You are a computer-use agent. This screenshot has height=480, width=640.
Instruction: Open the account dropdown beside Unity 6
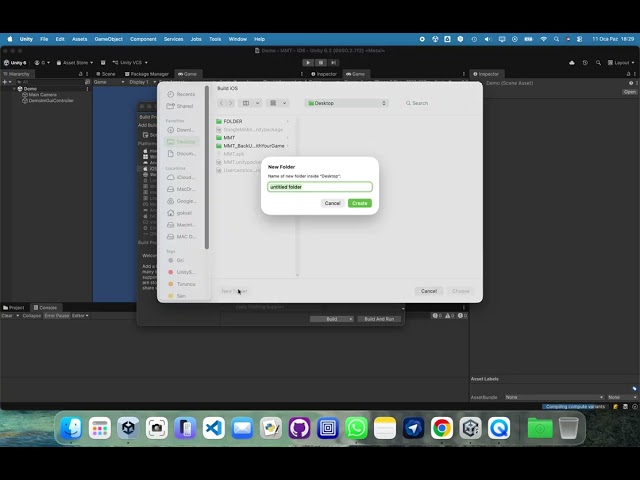(x=42, y=62)
